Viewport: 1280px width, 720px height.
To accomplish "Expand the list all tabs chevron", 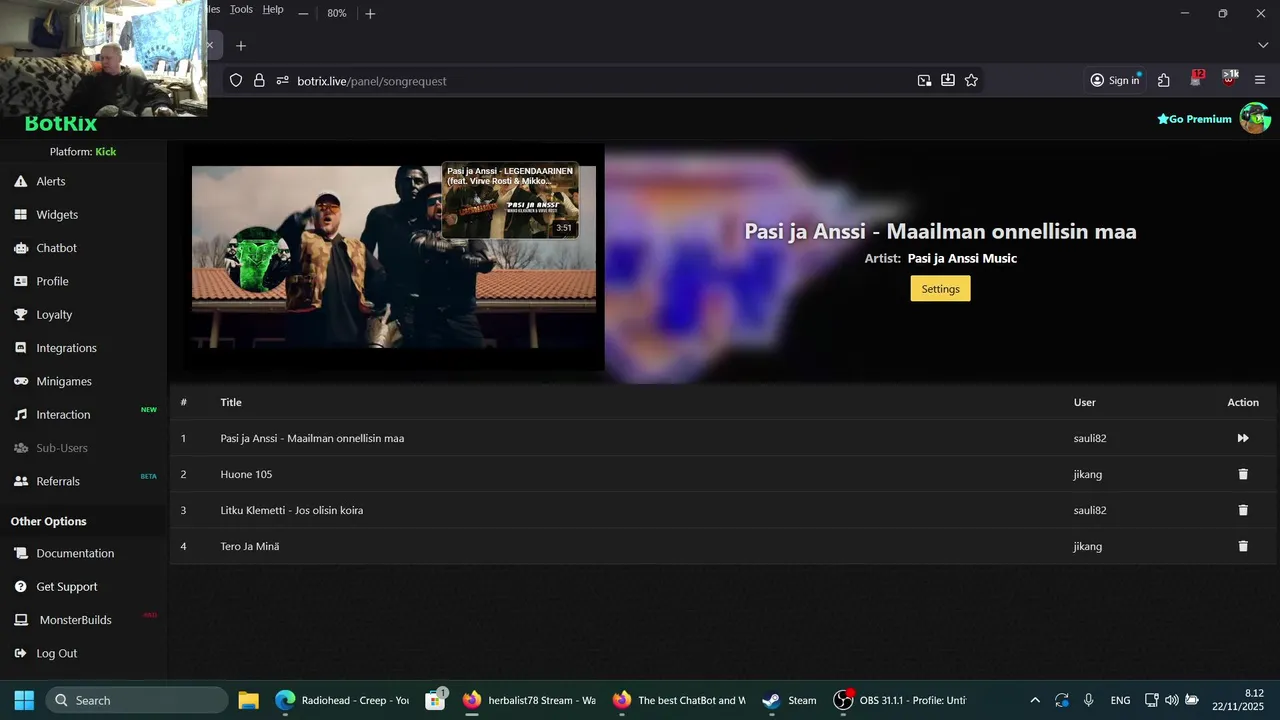I will pos(1262,46).
